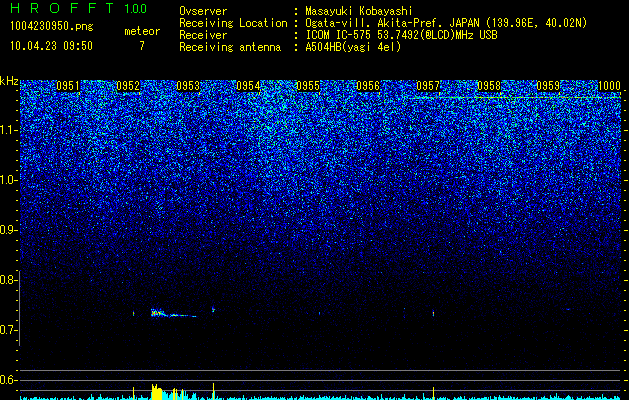629x400 pixels.
Task: Click the Ovserver label
Action: (203, 11)
